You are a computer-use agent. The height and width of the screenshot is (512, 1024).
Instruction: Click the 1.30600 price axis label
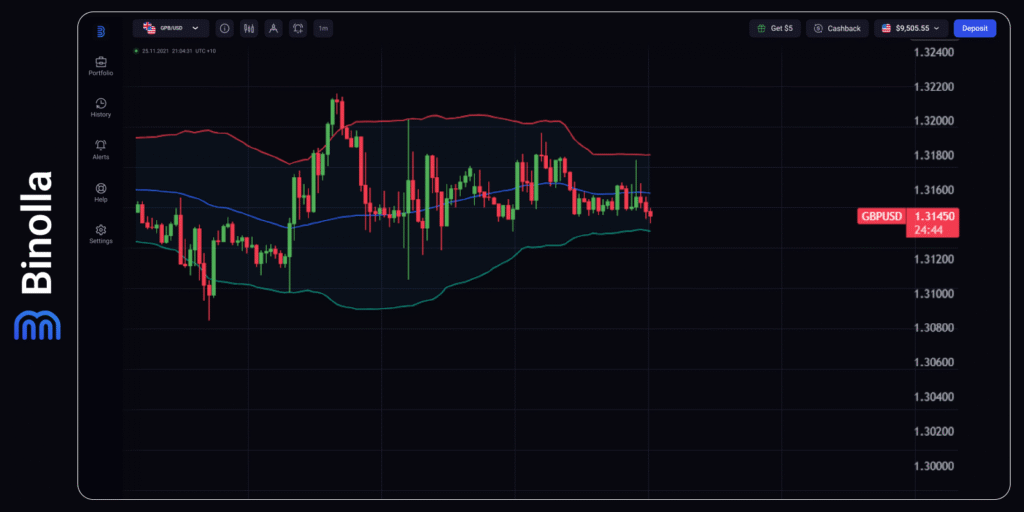[x=935, y=362]
